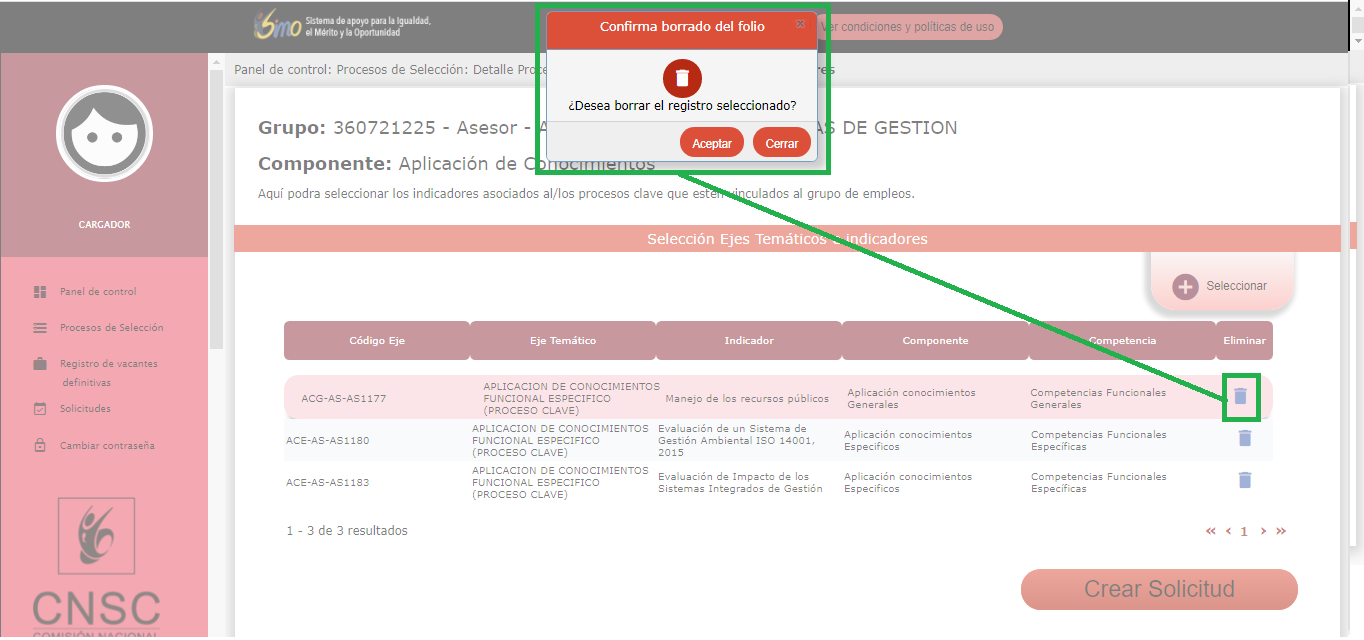This screenshot has width=1364, height=640.
Task: Go to the first results page
Action: click(1211, 532)
